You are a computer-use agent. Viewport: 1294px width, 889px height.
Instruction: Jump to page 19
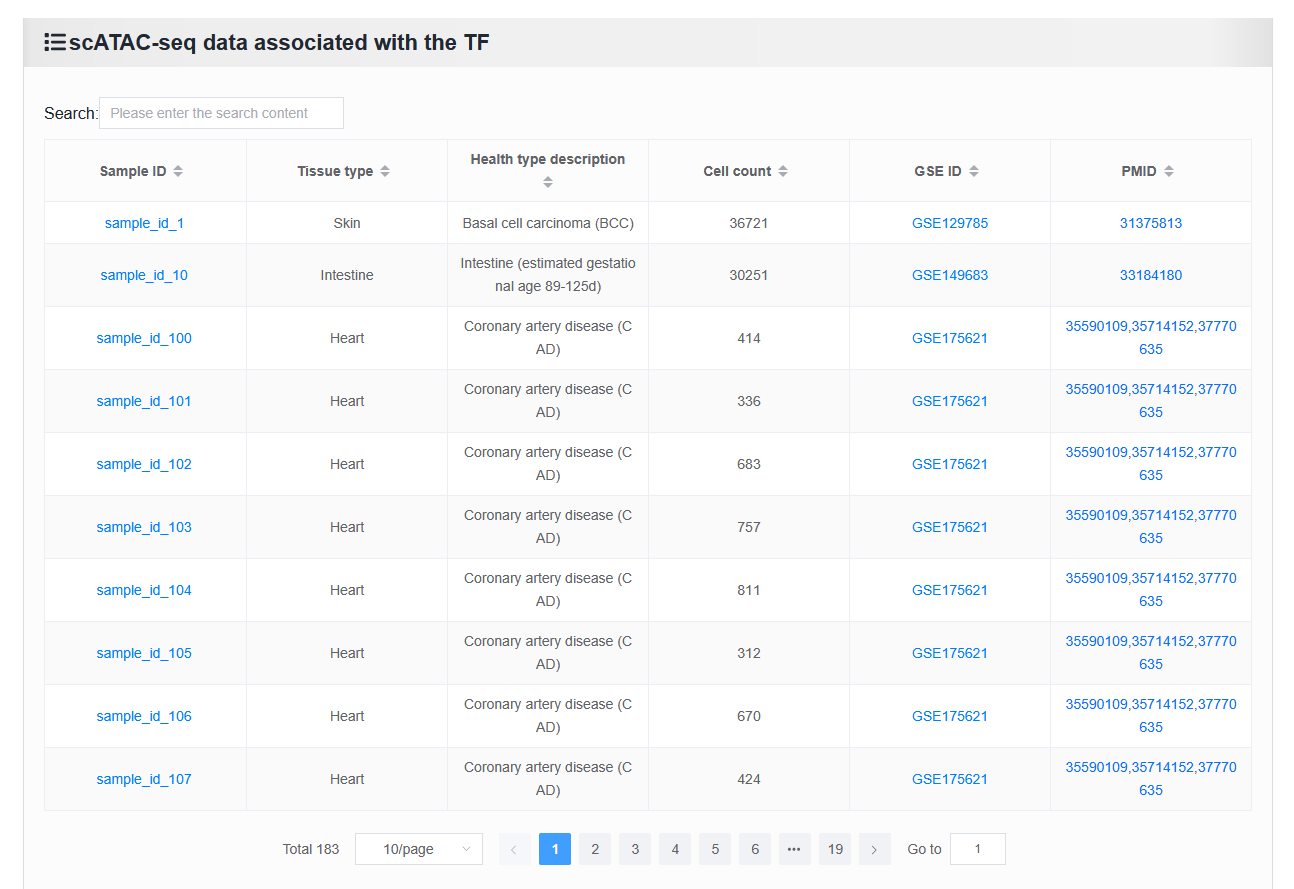click(835, 849)
